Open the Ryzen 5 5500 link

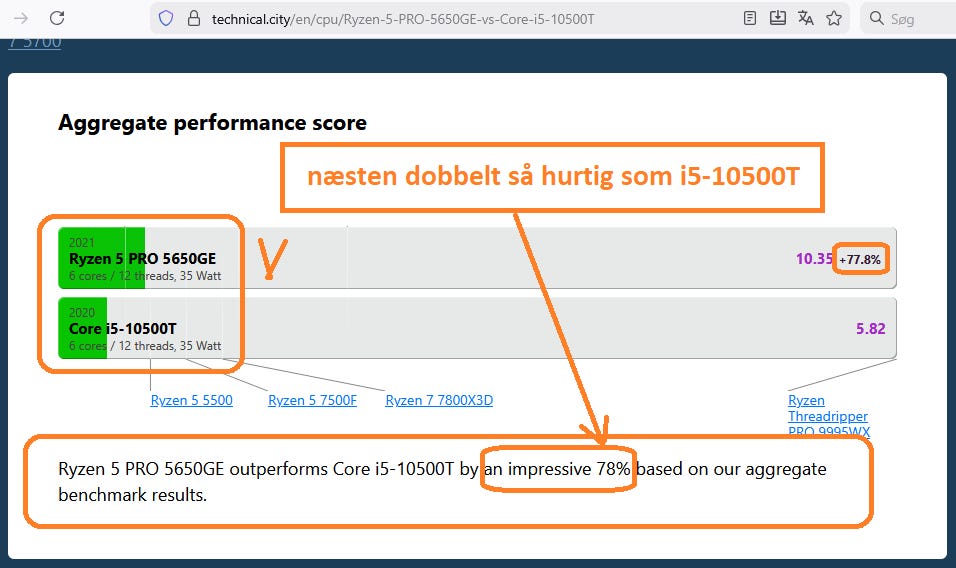click(191, 400)
